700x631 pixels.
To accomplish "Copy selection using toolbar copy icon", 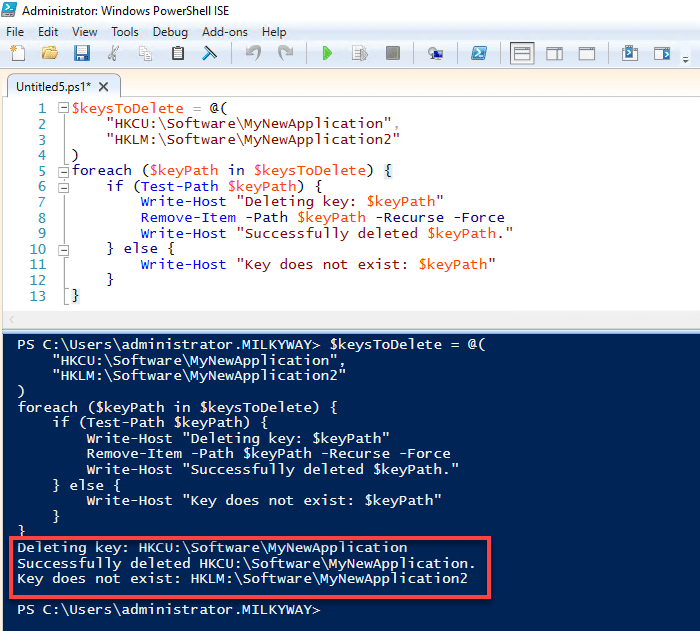I will tap(145, 54).
